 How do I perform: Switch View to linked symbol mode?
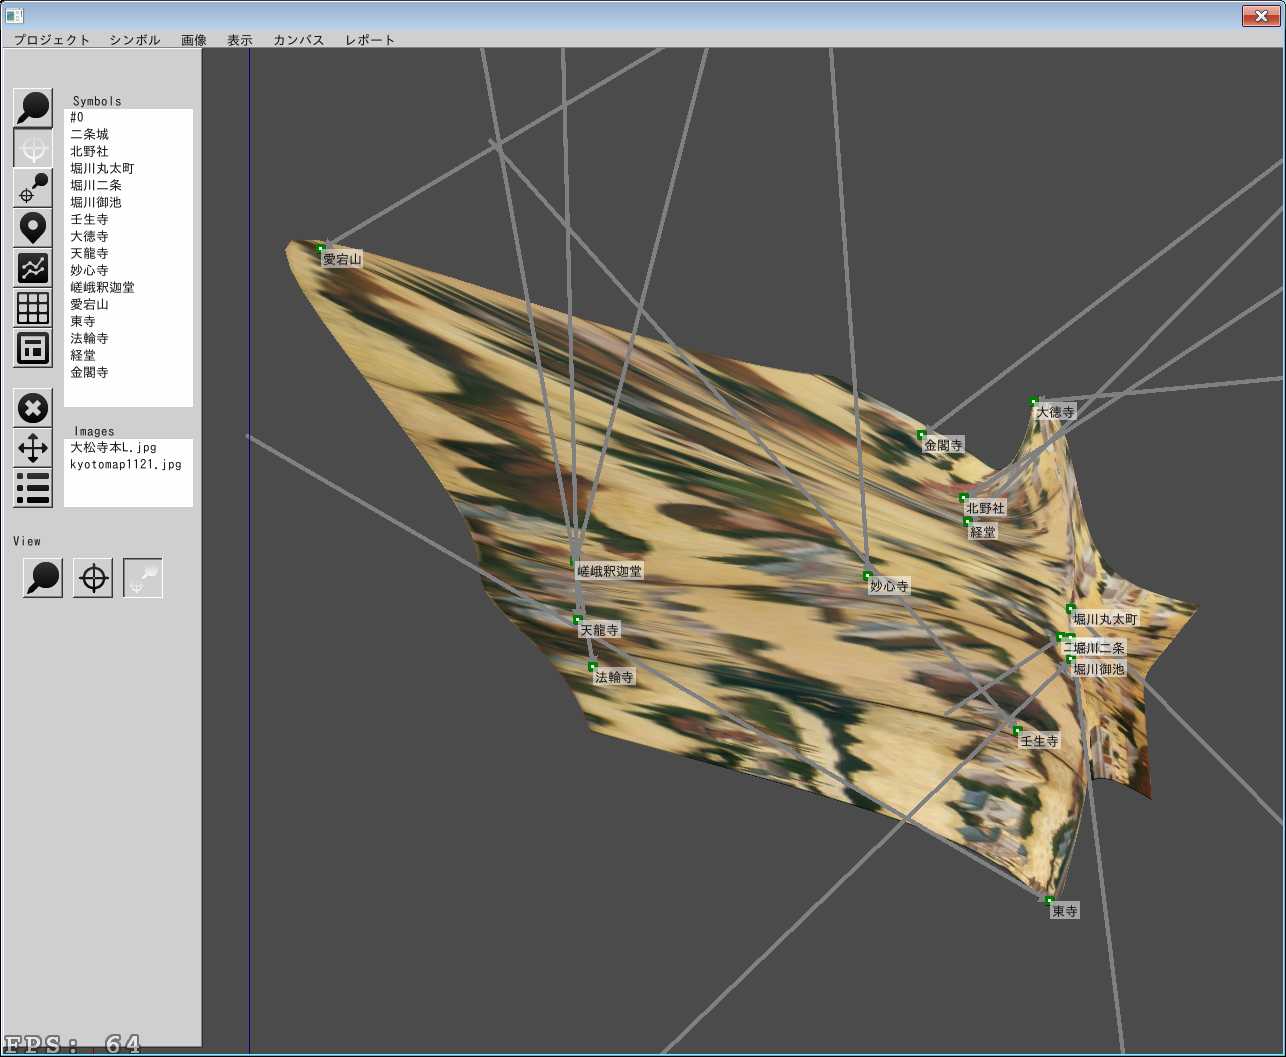[143, 578]
